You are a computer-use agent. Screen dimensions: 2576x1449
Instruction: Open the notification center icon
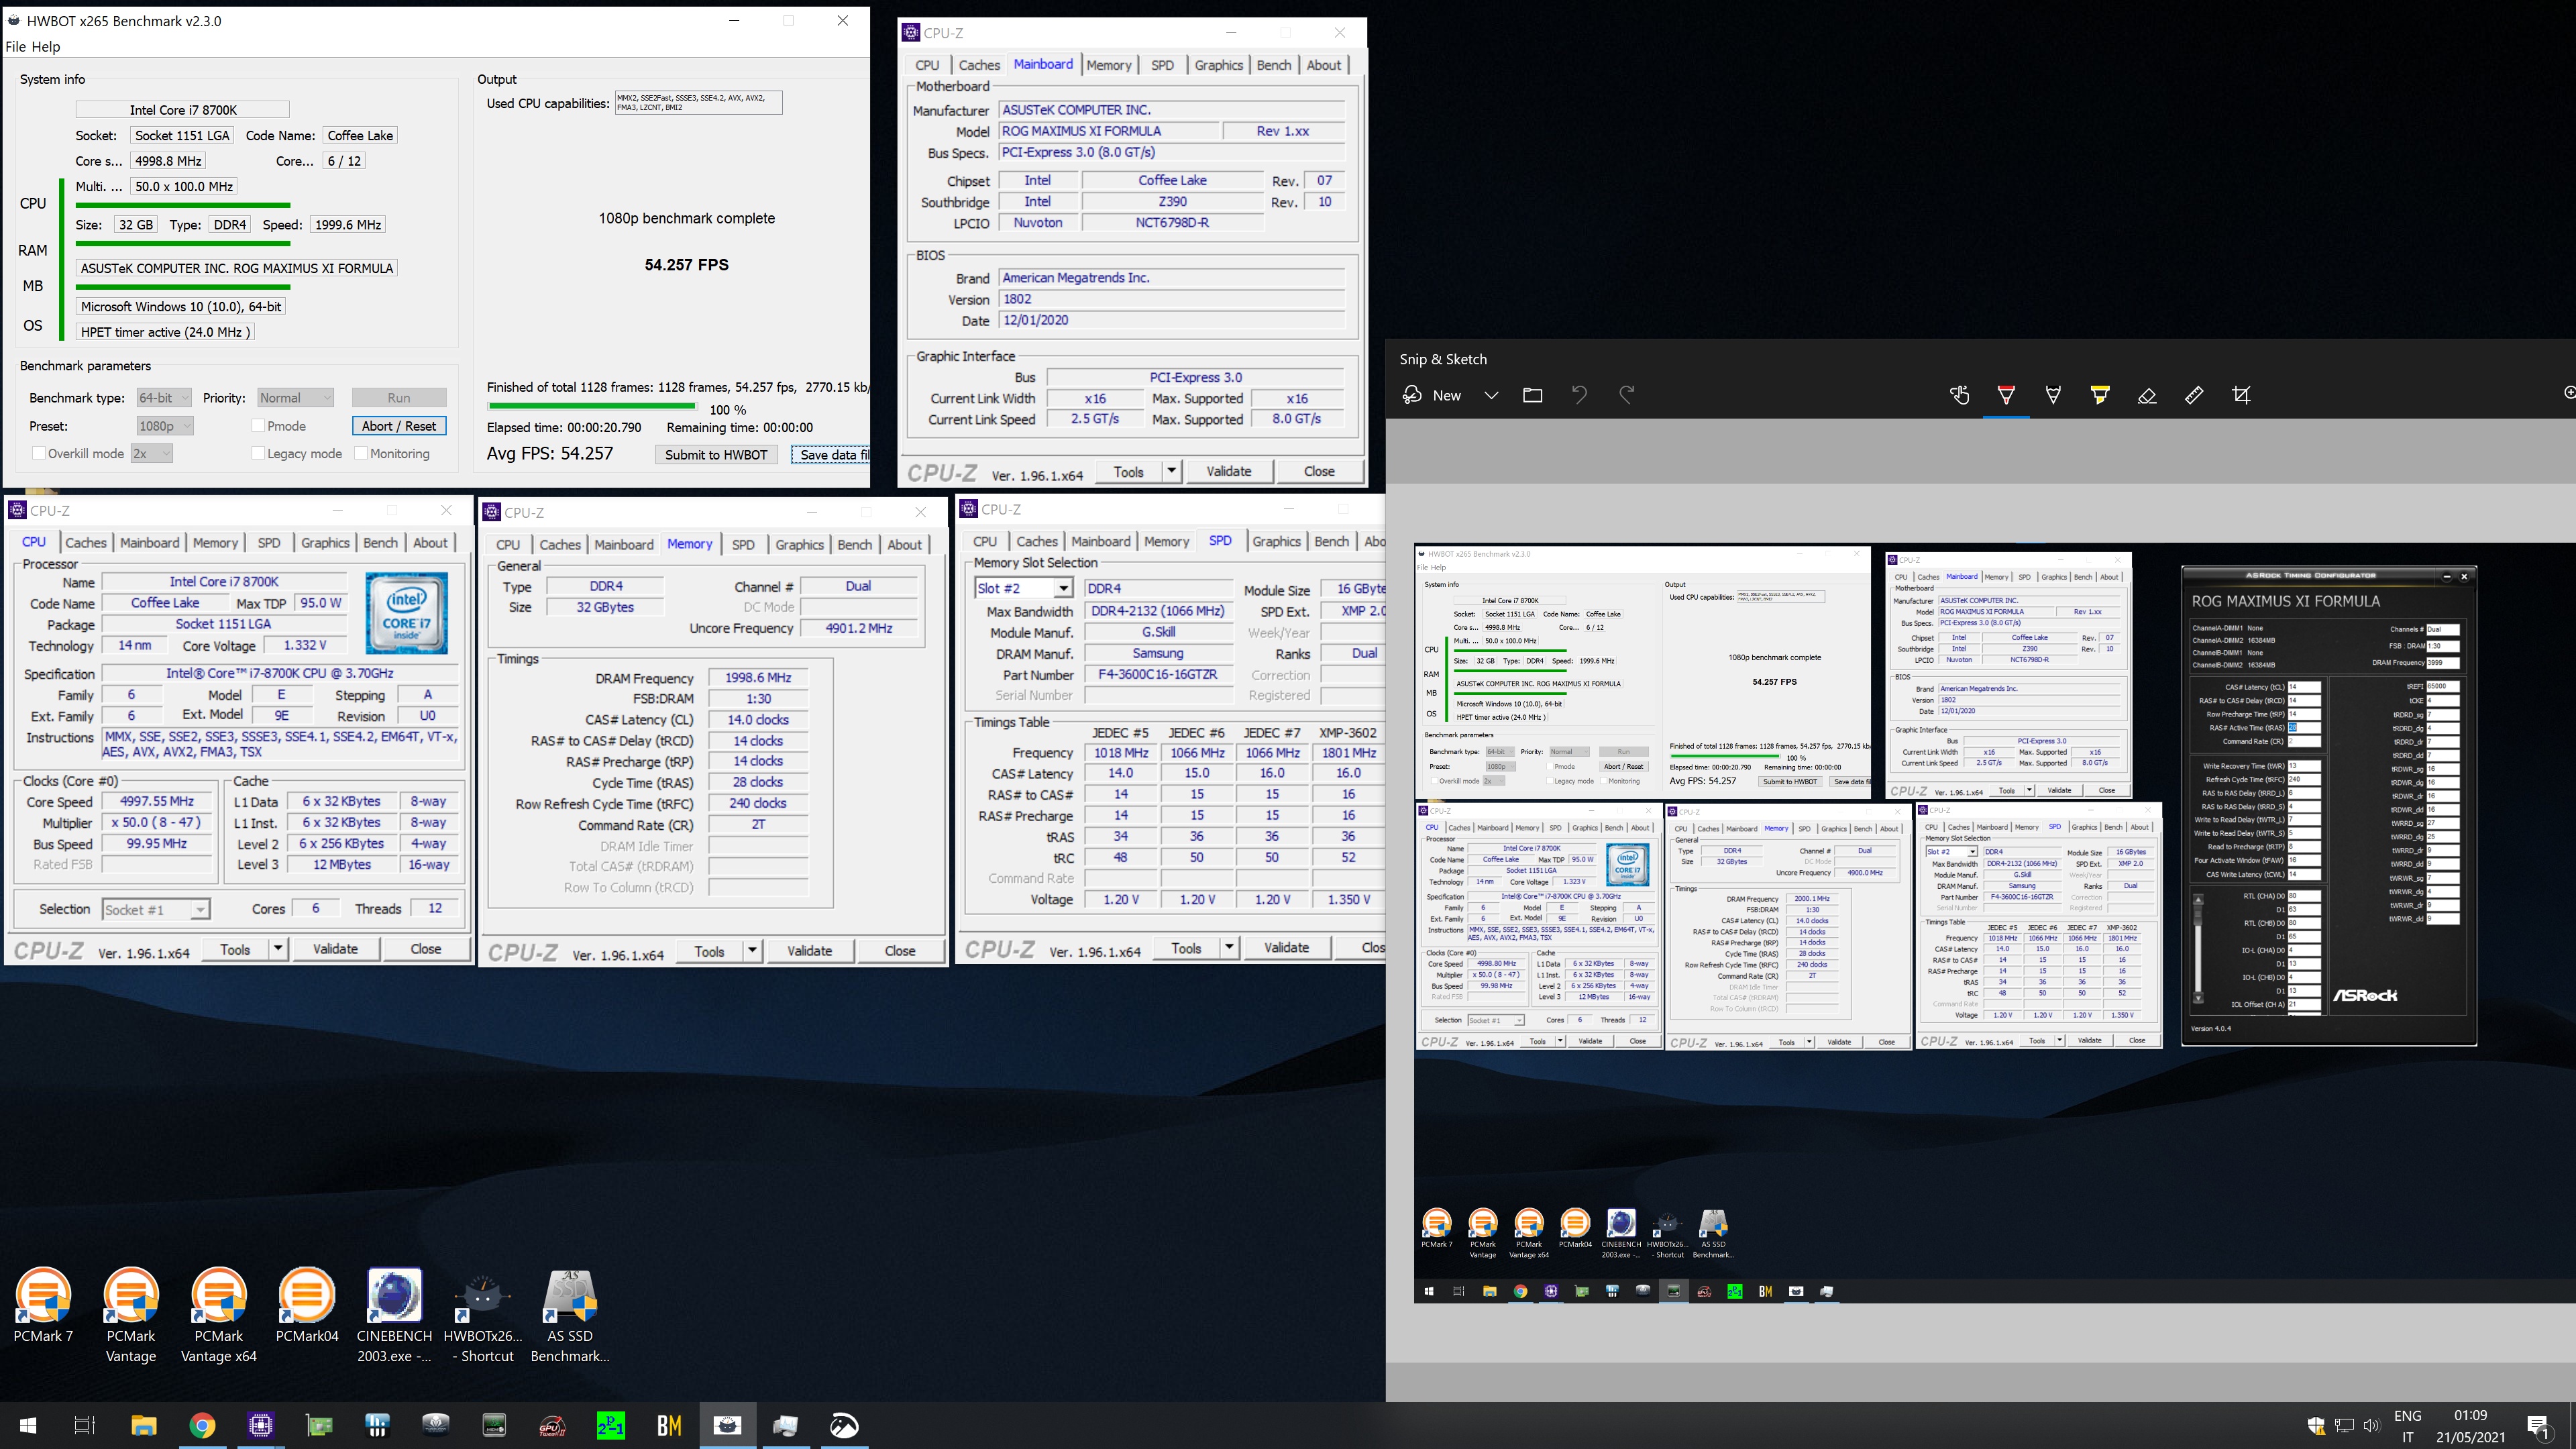tap(2538, 1426)
